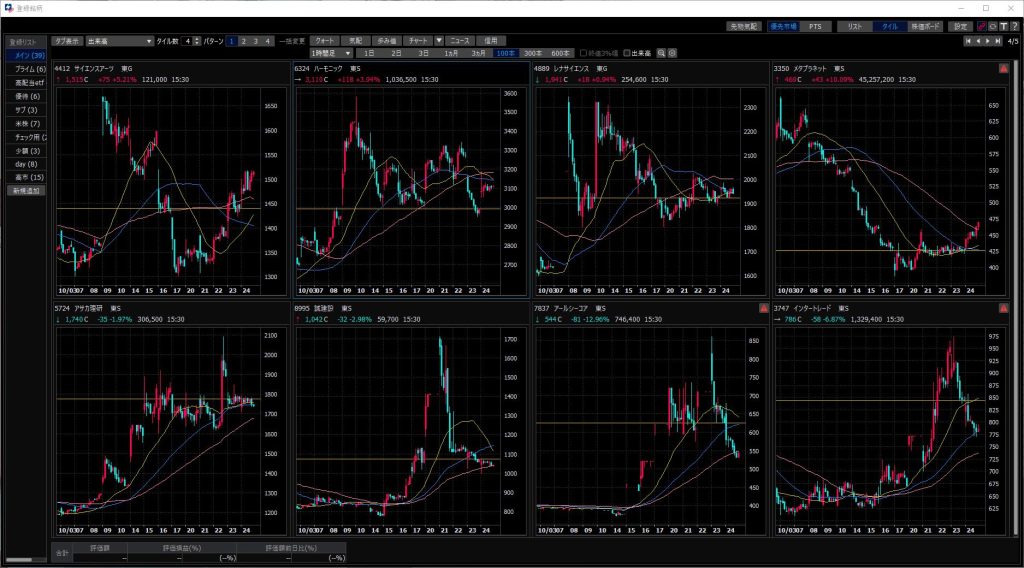The width and height of the screenshot is (1024, 568).
Task: Click the magnifier zoom icon beside 出来高 checkbox
Action: pyautogui.click(x=661, y=53)
